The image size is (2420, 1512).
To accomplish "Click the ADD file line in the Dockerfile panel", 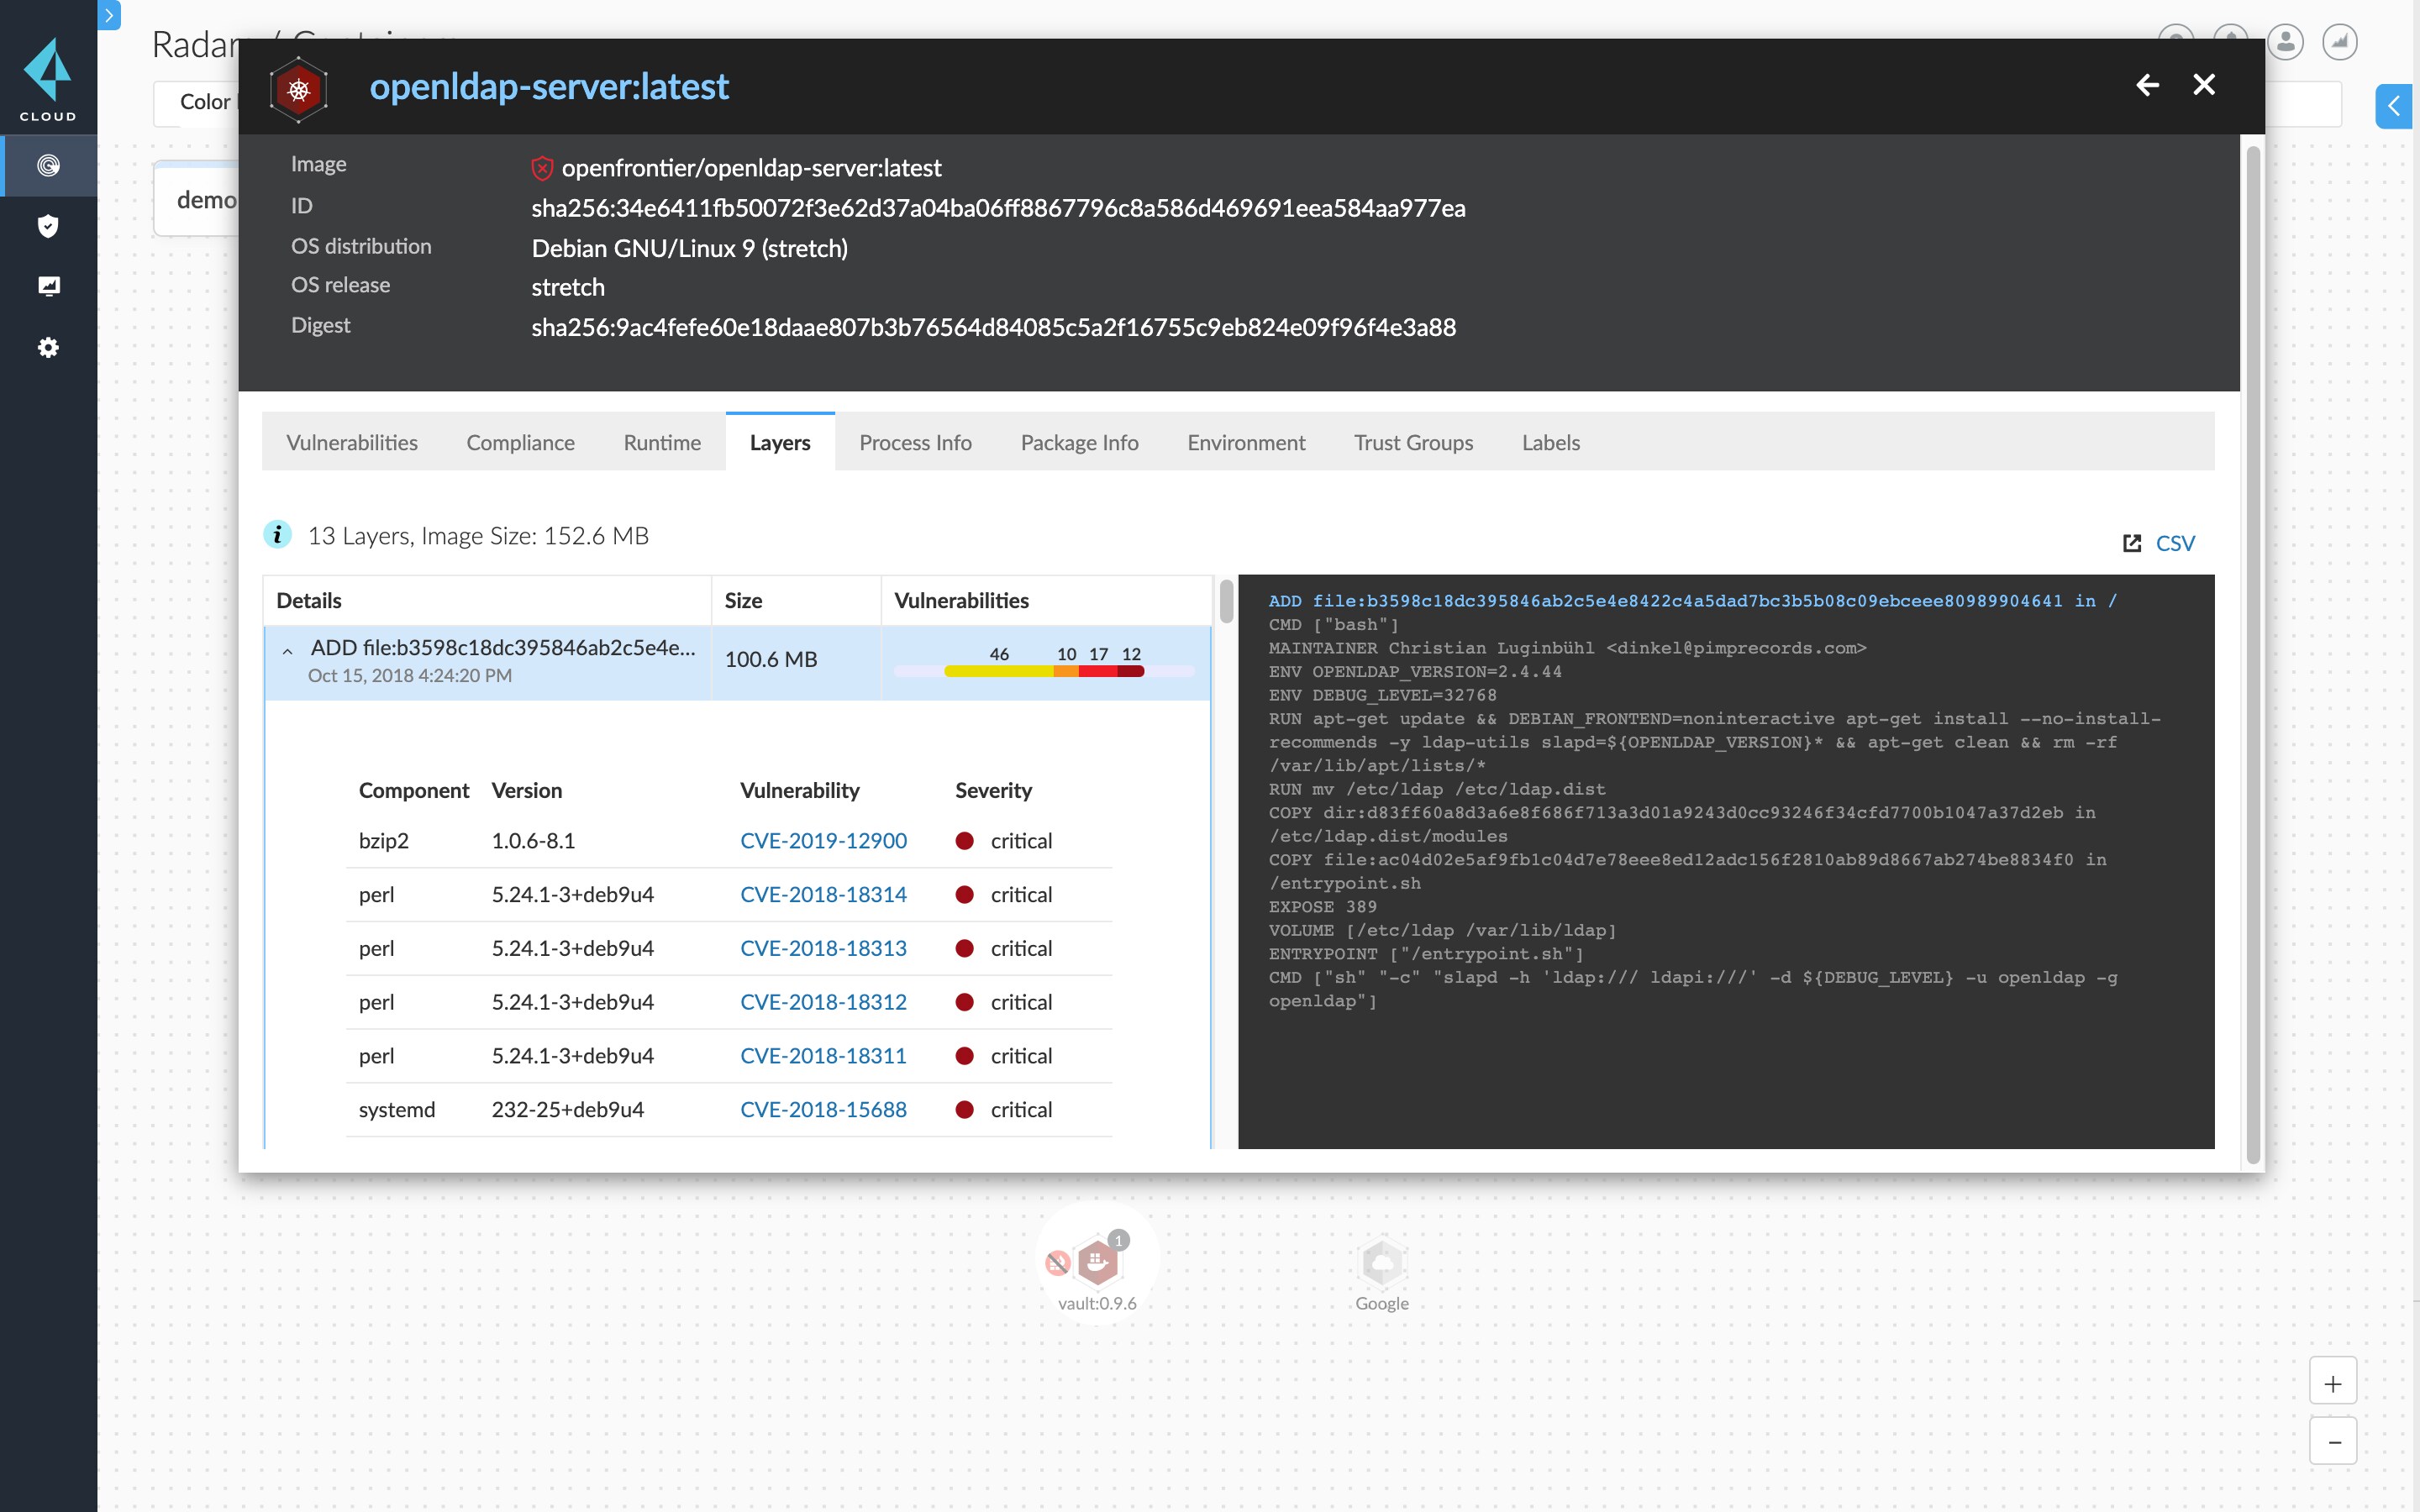I will tap(1692, 601).
